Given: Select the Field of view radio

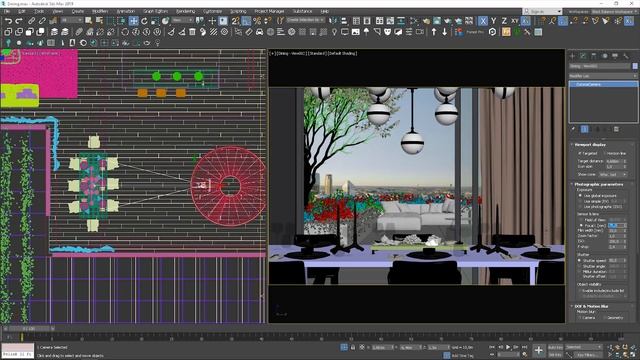Looking at the screenshot, I should point(581,220).
